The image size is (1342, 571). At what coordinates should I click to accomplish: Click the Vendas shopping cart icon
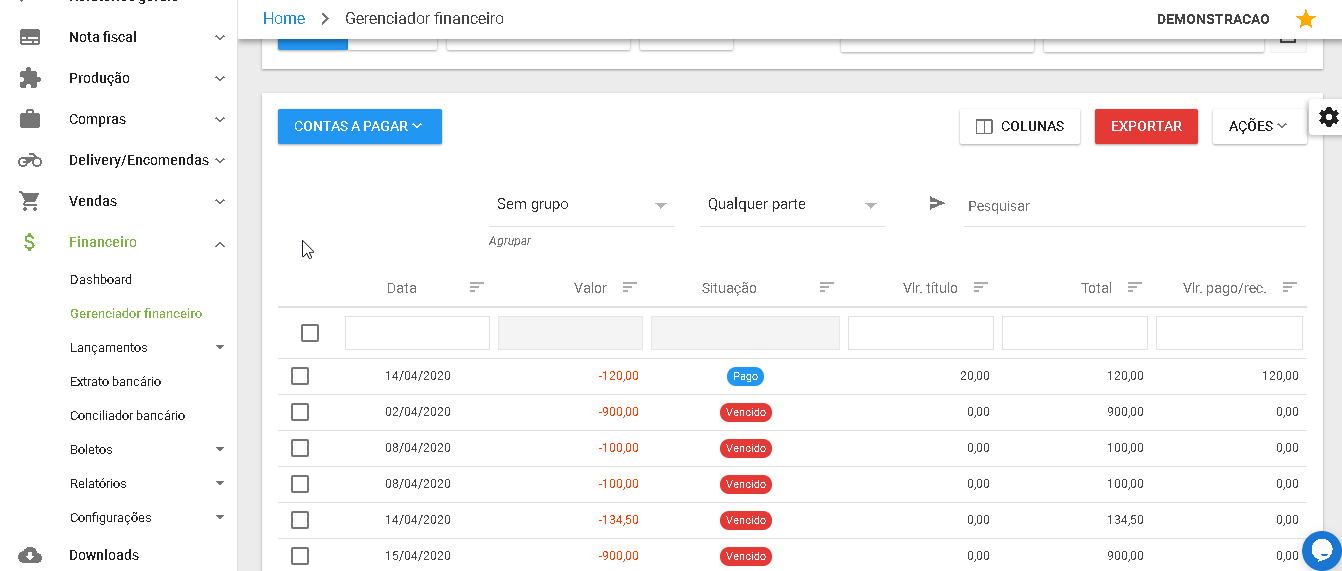coord(30,201)
